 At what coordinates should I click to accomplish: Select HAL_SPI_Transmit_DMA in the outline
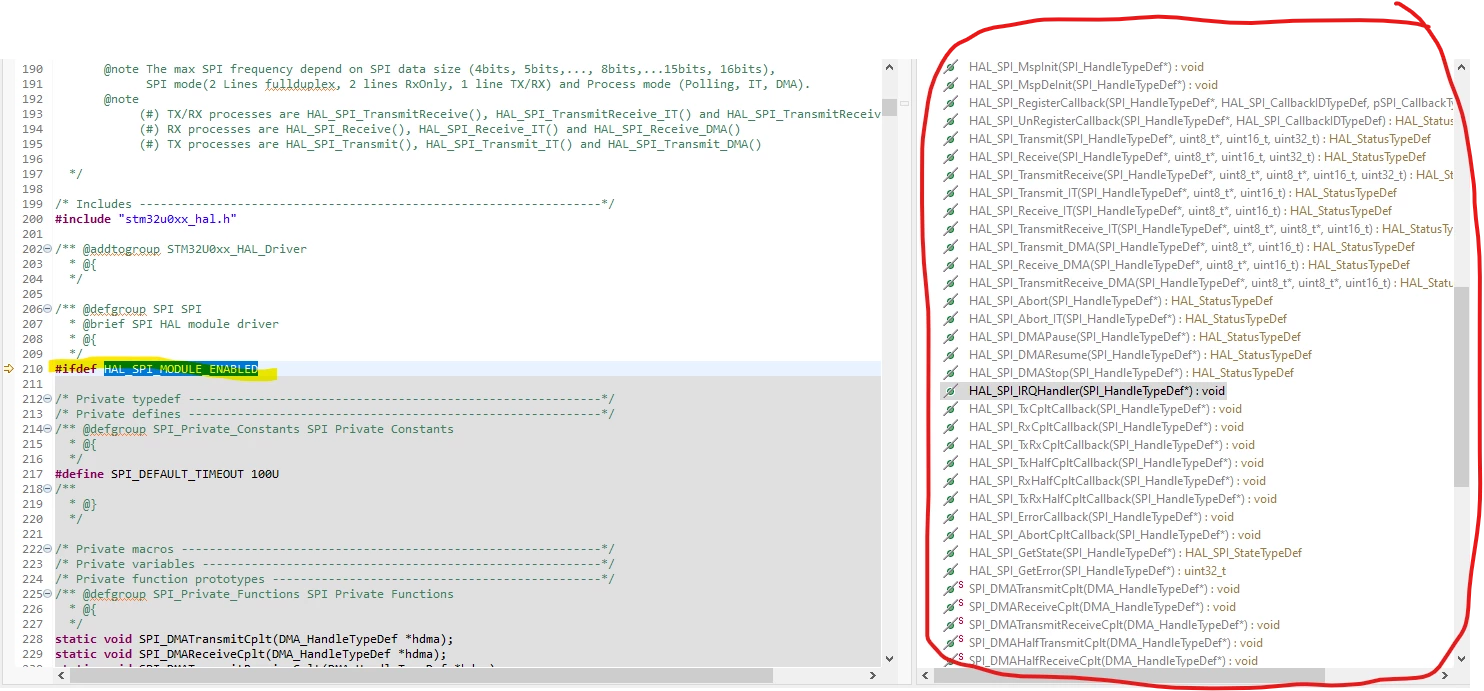click(x=1192, y=247)
